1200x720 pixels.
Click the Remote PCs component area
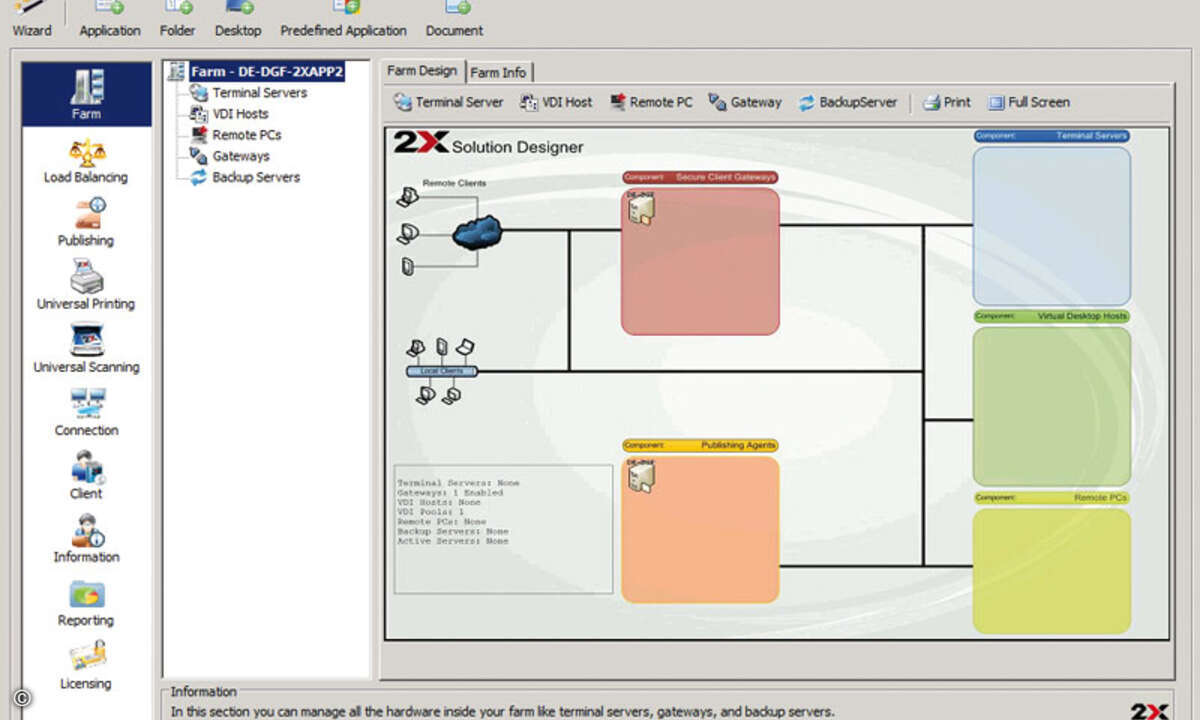click(x=1052, y=571)
